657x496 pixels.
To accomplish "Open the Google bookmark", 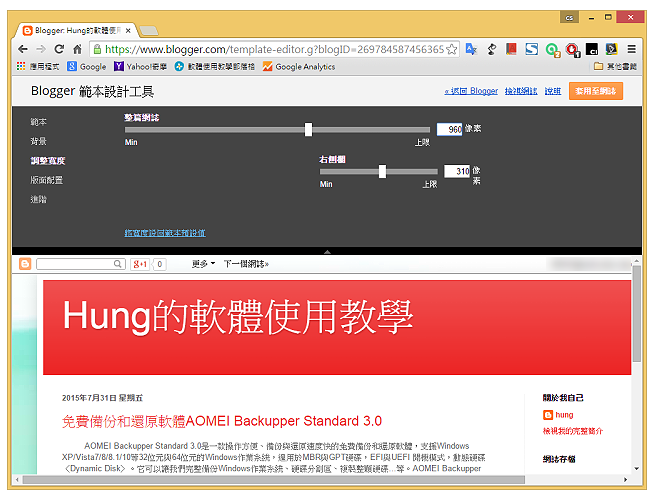I will (87, 66).
